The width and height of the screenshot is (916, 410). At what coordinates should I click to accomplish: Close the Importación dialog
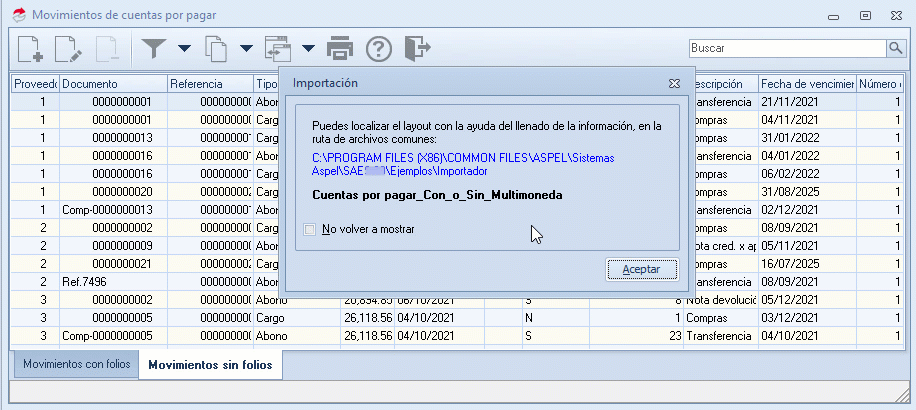pyautogui.click(x=674, y=83)
